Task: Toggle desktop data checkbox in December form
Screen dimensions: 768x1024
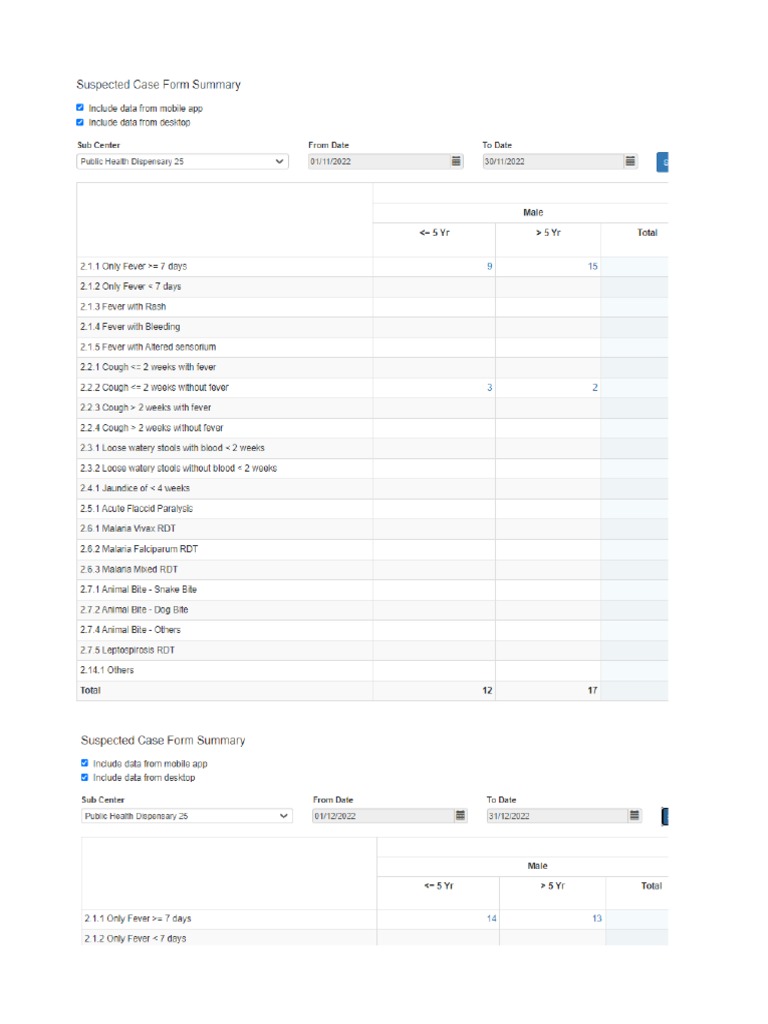Action: 84,777
